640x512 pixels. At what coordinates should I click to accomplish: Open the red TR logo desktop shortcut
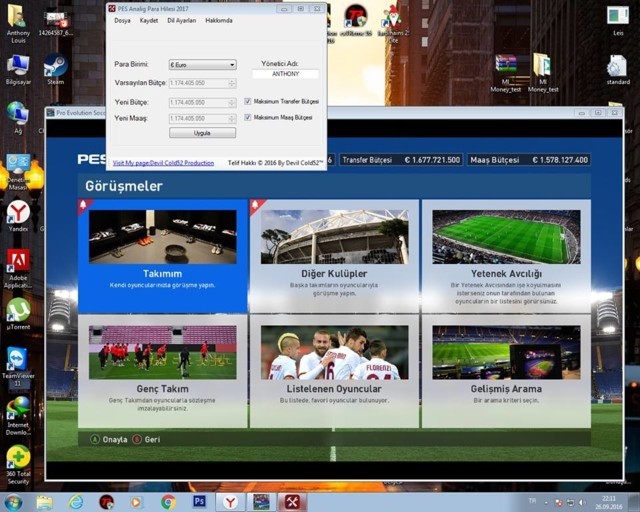[356, 20]
